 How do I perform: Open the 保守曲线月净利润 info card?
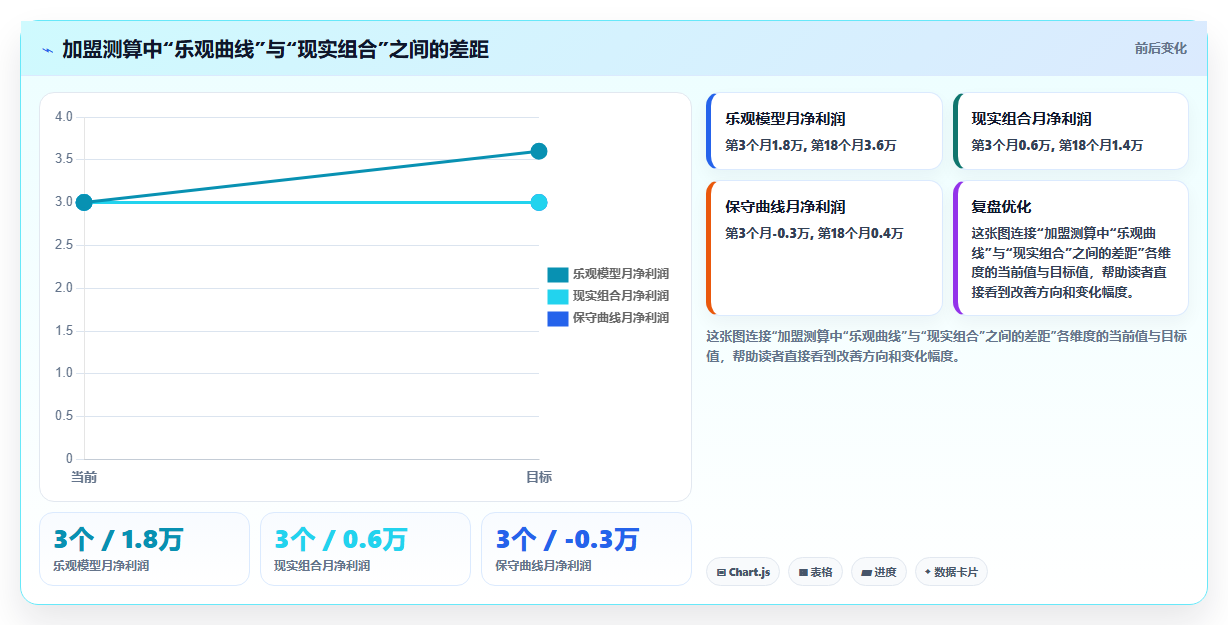(x=824, y=248)
